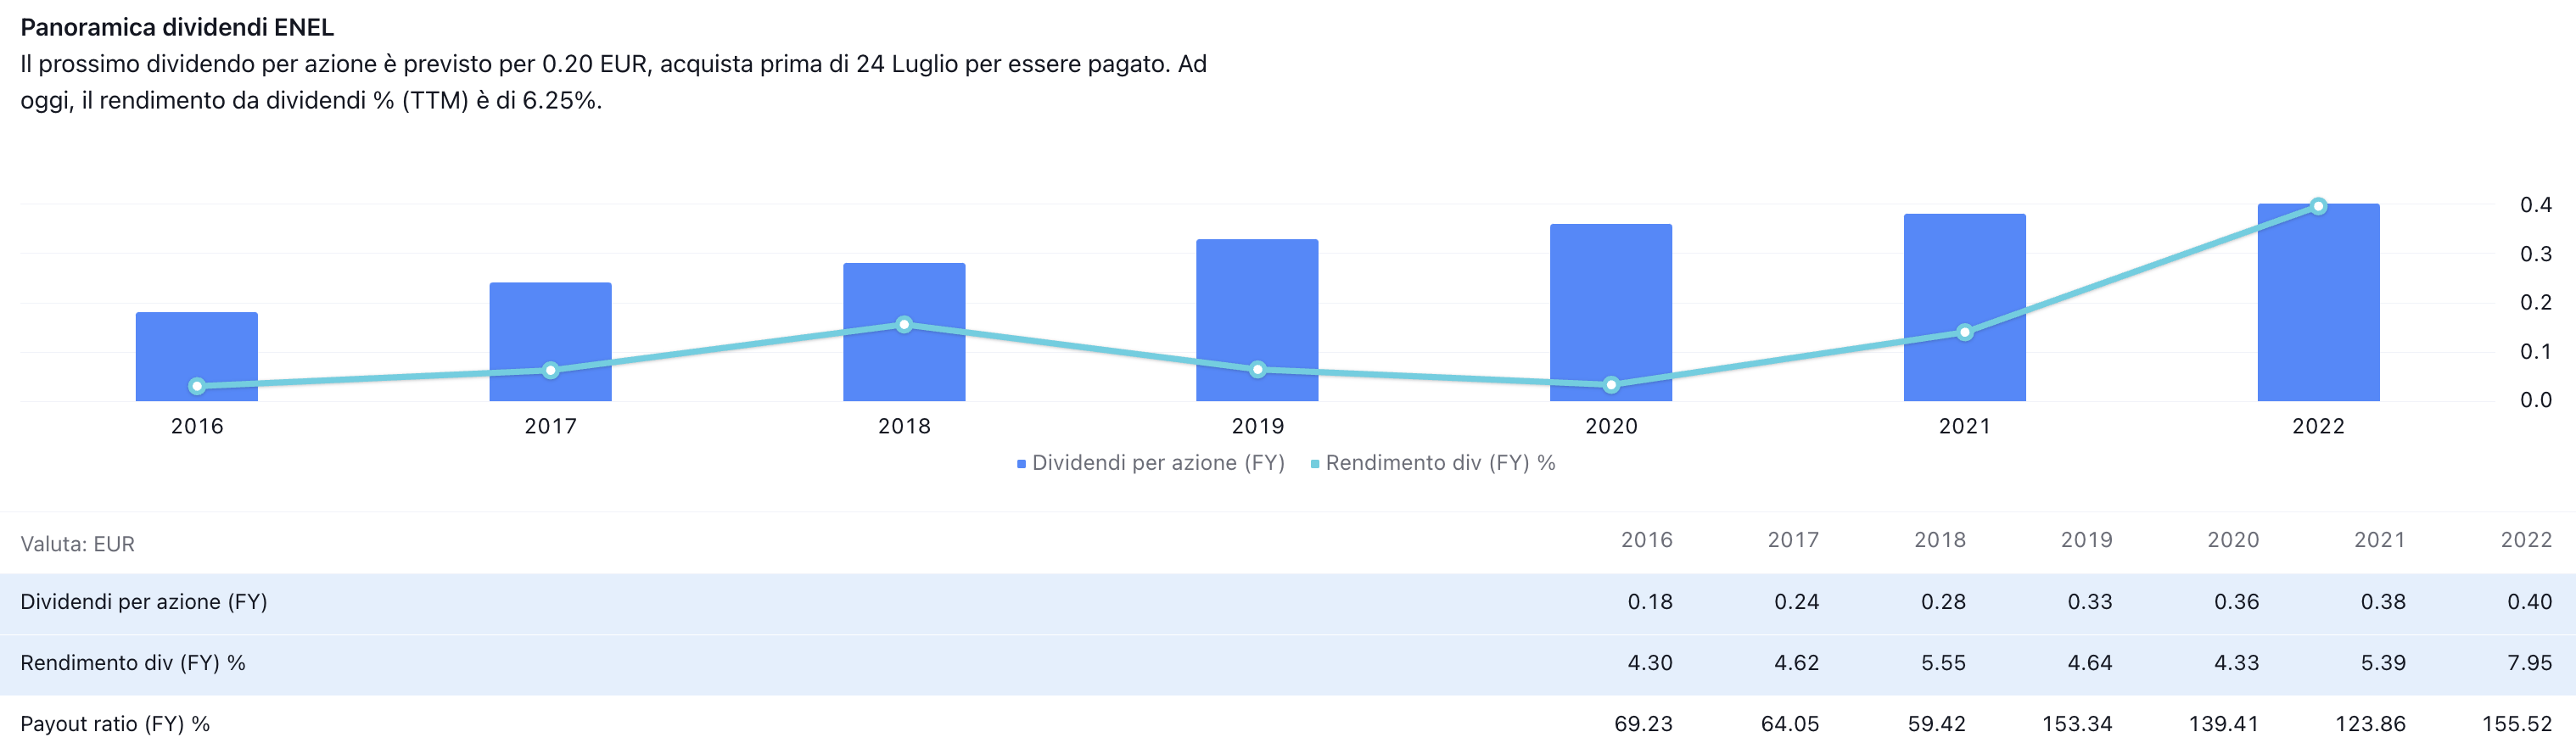Click payout ratio value 139.41
Image resolution: width=2576 pixels, height=743 pixels.
(2223, 724)
